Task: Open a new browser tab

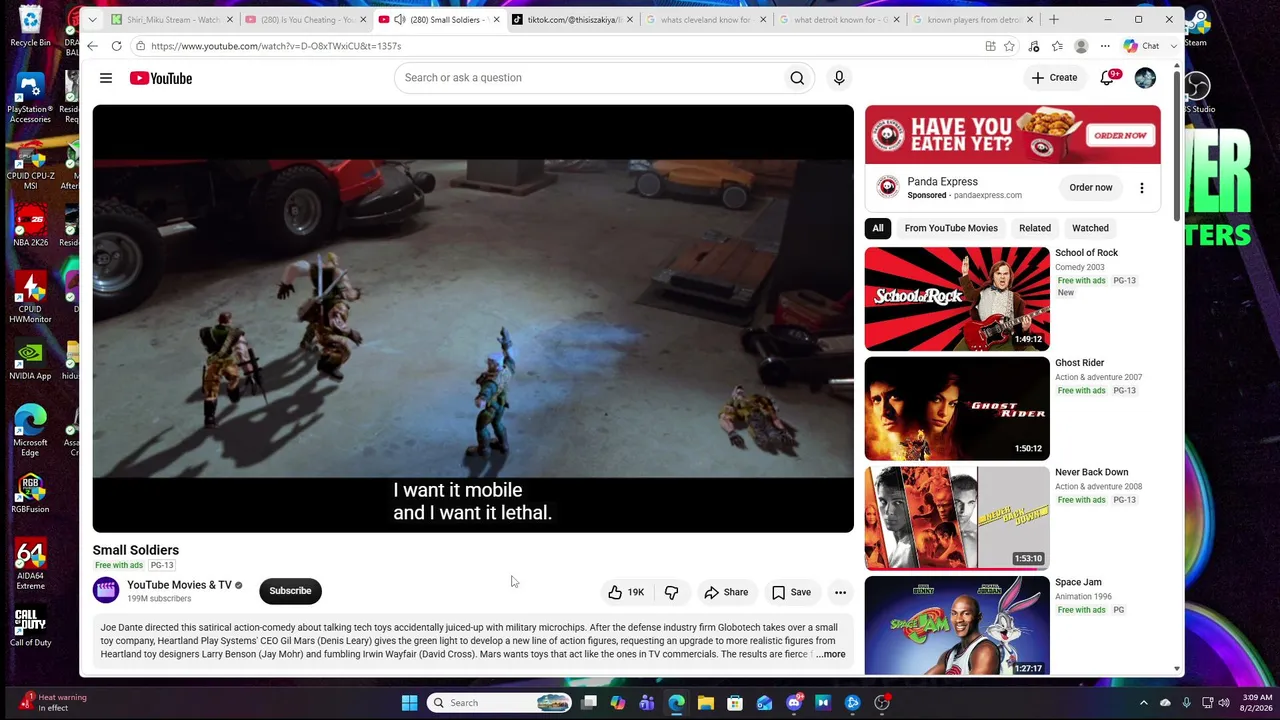Action: (x=1053, y=20)
